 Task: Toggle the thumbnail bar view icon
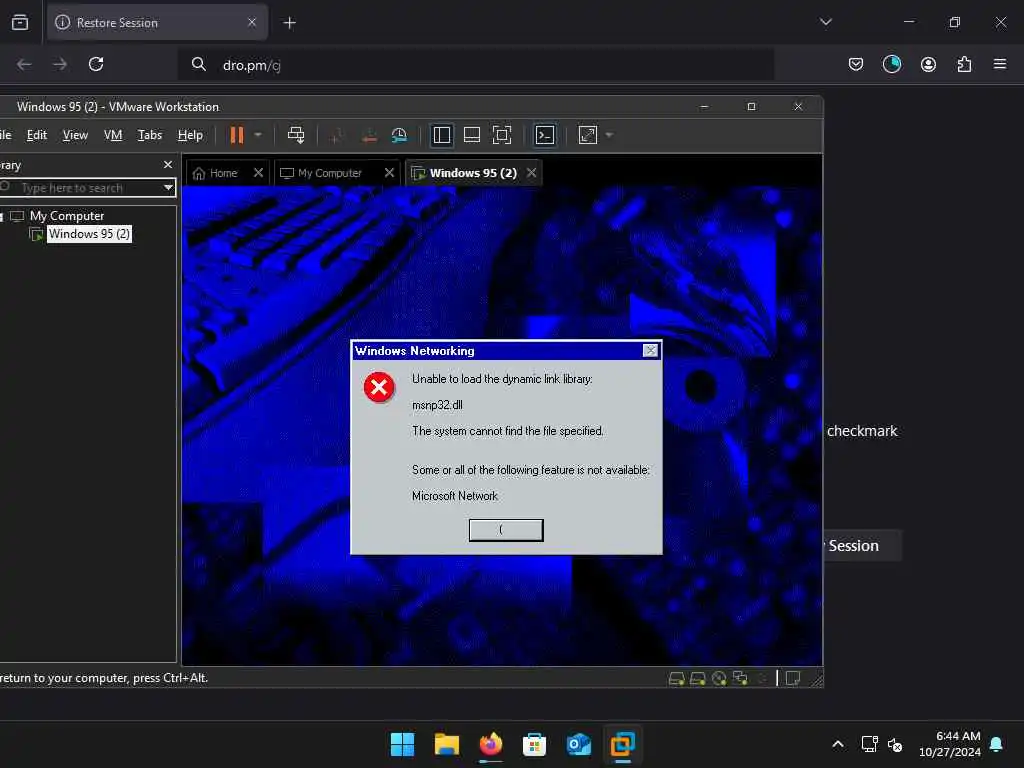click(472, 135)
